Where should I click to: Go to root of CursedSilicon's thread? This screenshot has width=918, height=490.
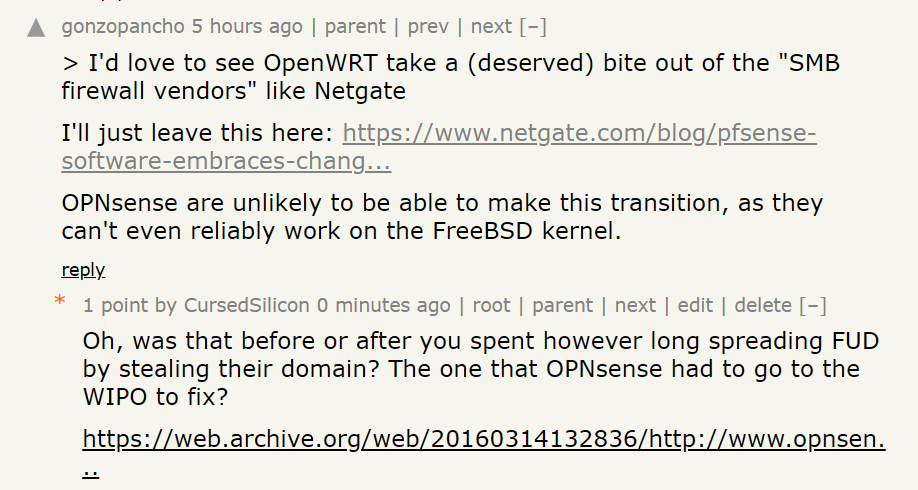(x=491, y=305)
